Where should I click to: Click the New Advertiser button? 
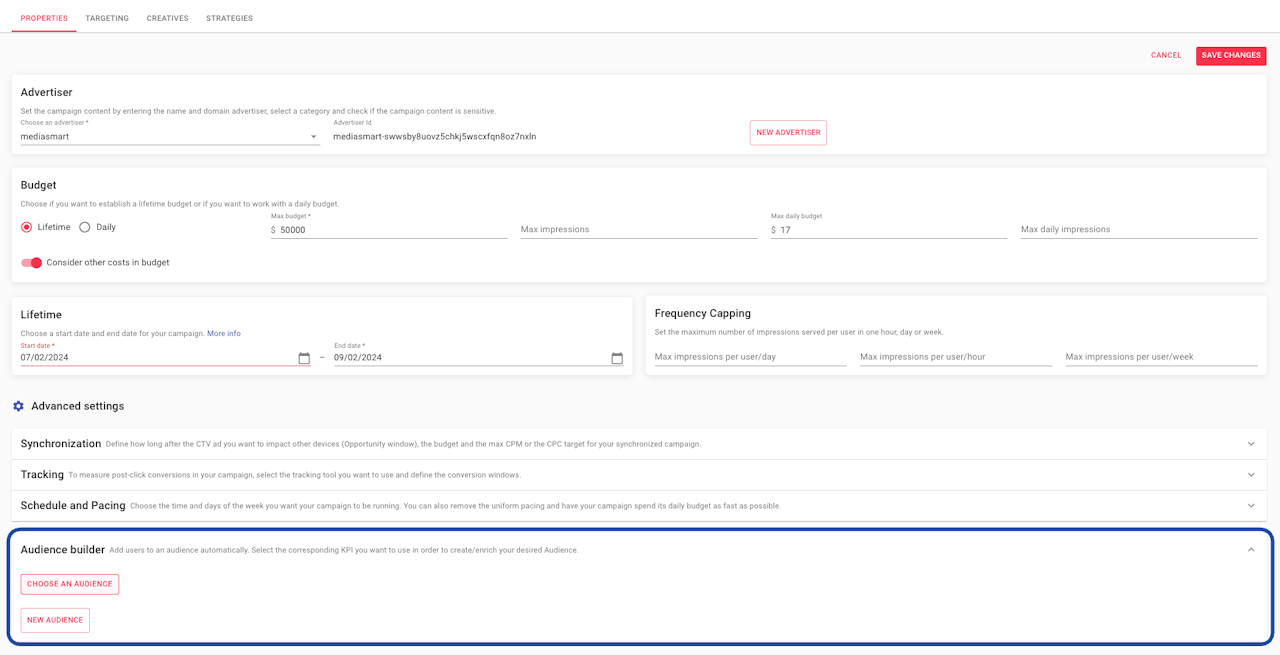(788, 133)
